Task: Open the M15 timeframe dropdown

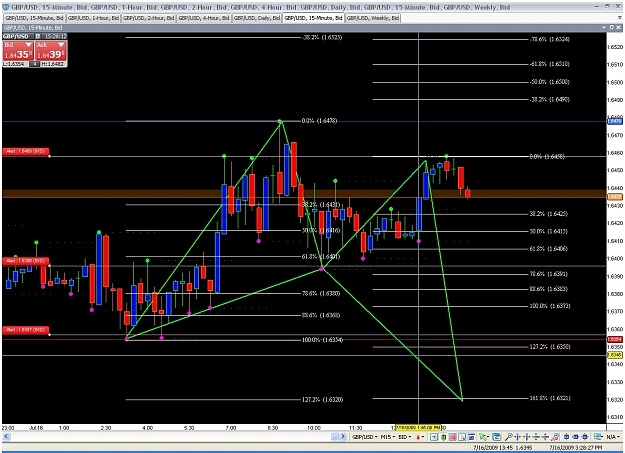Action: [387, 437]
